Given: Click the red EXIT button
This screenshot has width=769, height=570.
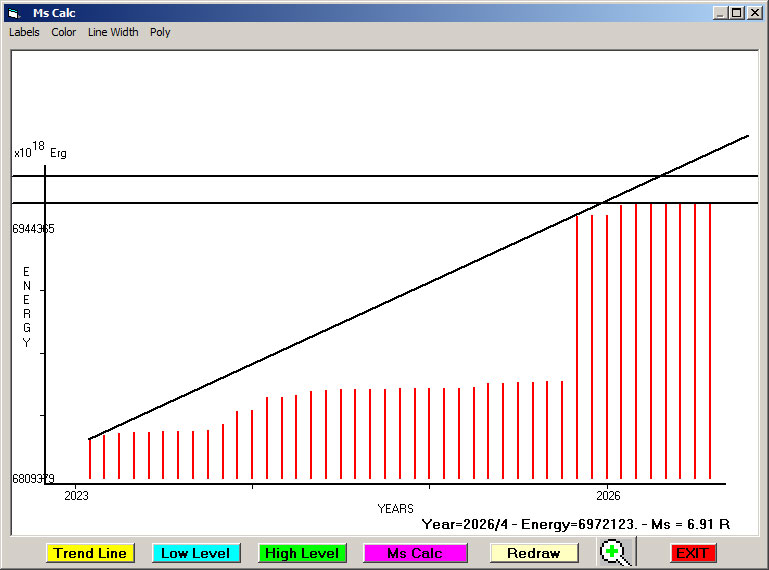Looking at the screenshot, I should (691, 553).
